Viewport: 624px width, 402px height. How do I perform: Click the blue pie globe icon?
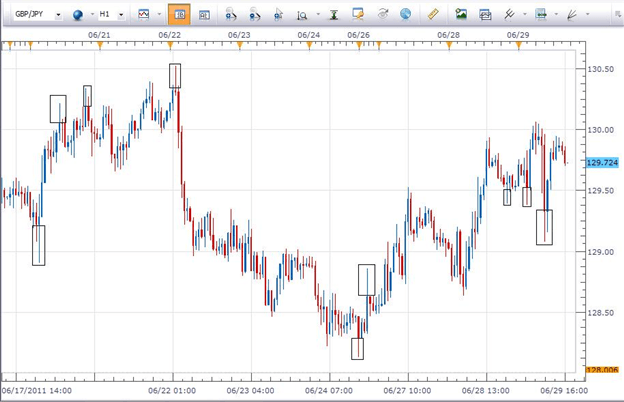(x=406, y=14)
